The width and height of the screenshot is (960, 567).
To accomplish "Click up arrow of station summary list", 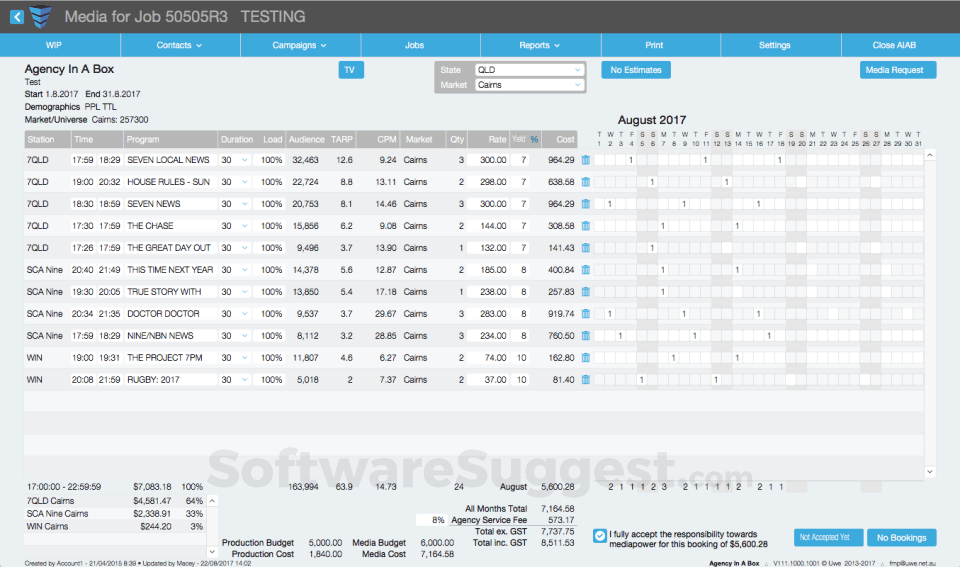I will [x=212, y=501].
